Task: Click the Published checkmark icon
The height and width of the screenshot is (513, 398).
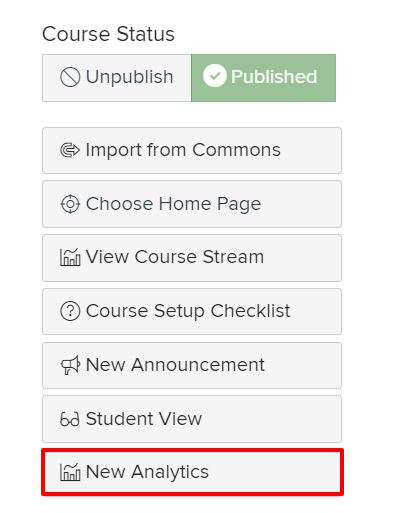Action: tap(215, 76)
